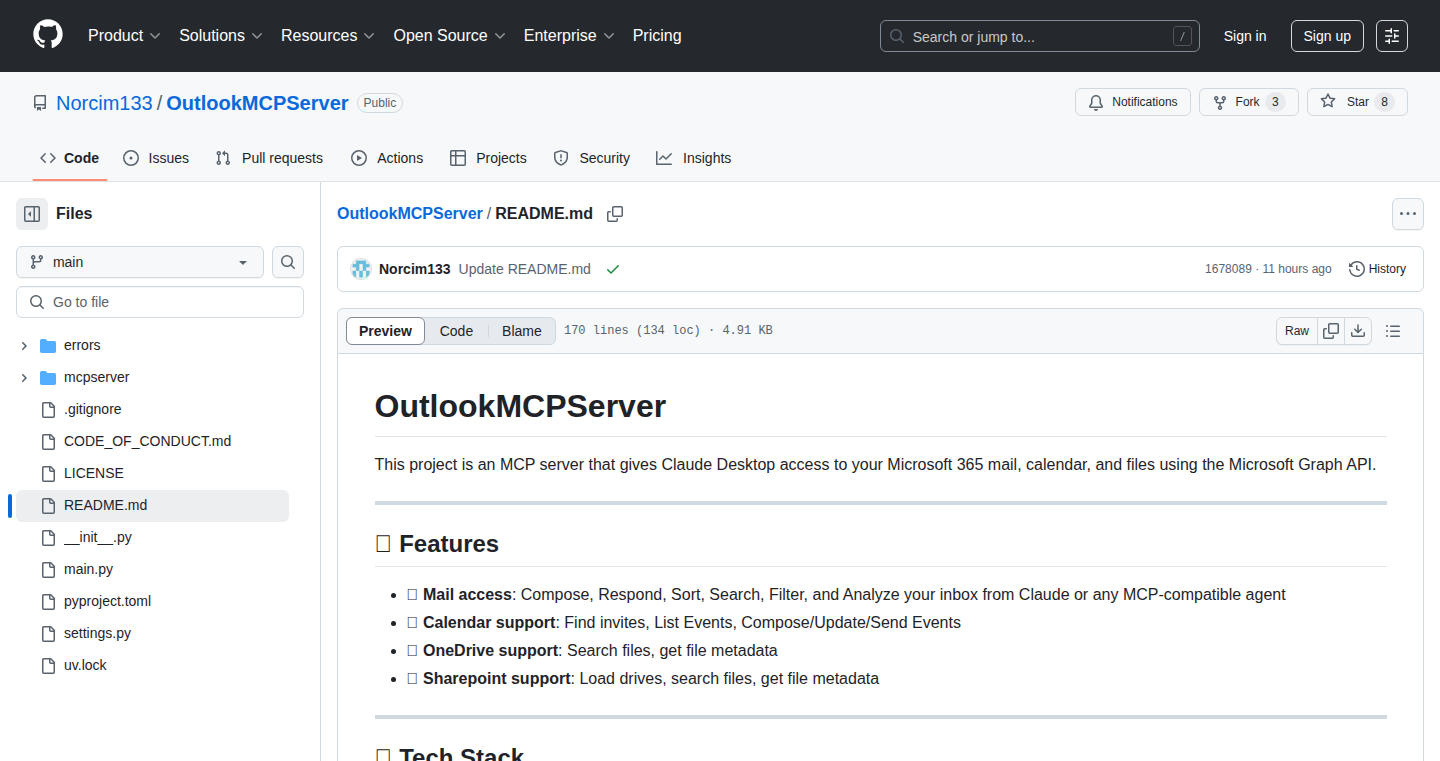1440x761 pixels.
Task: Copy the README.md file path
Action: (x=615, y=214)
